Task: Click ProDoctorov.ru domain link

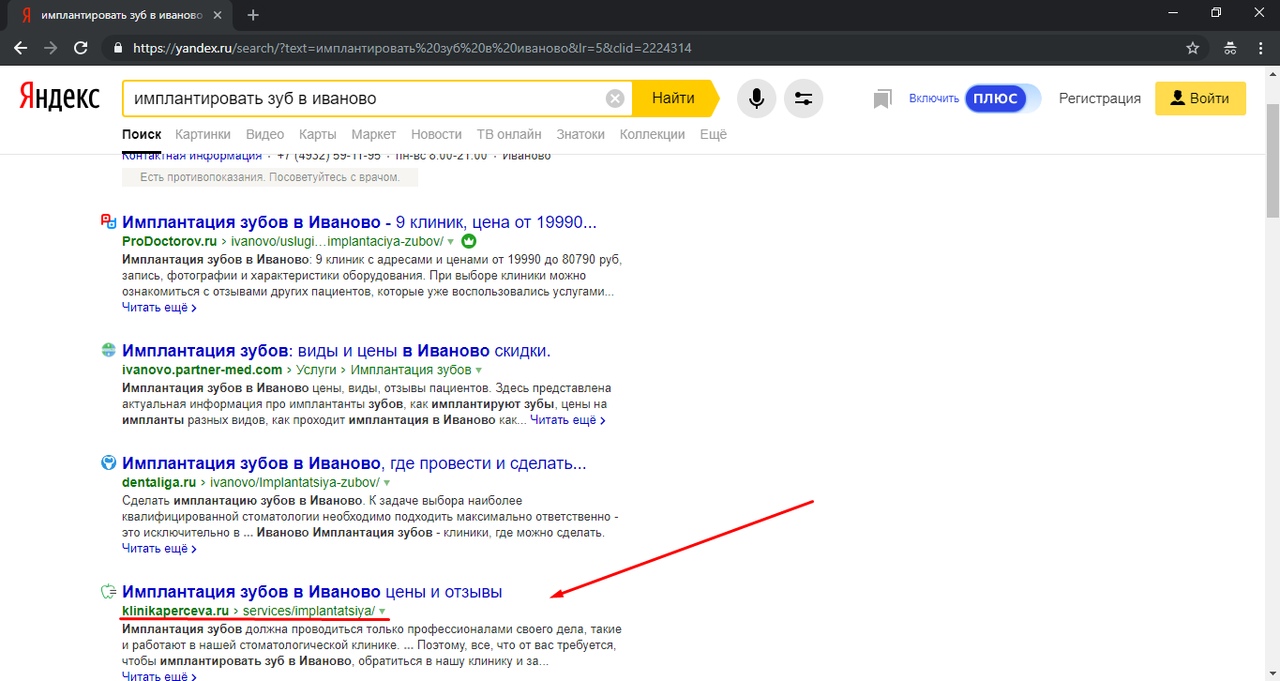Action: pyautogui.click(x=169, y=242)
